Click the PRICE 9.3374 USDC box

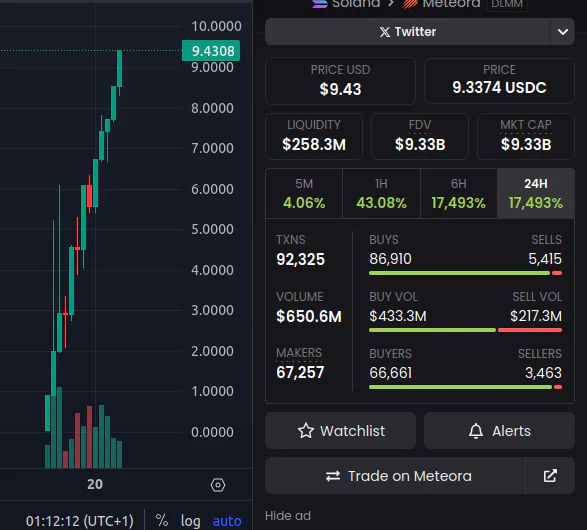499,81
